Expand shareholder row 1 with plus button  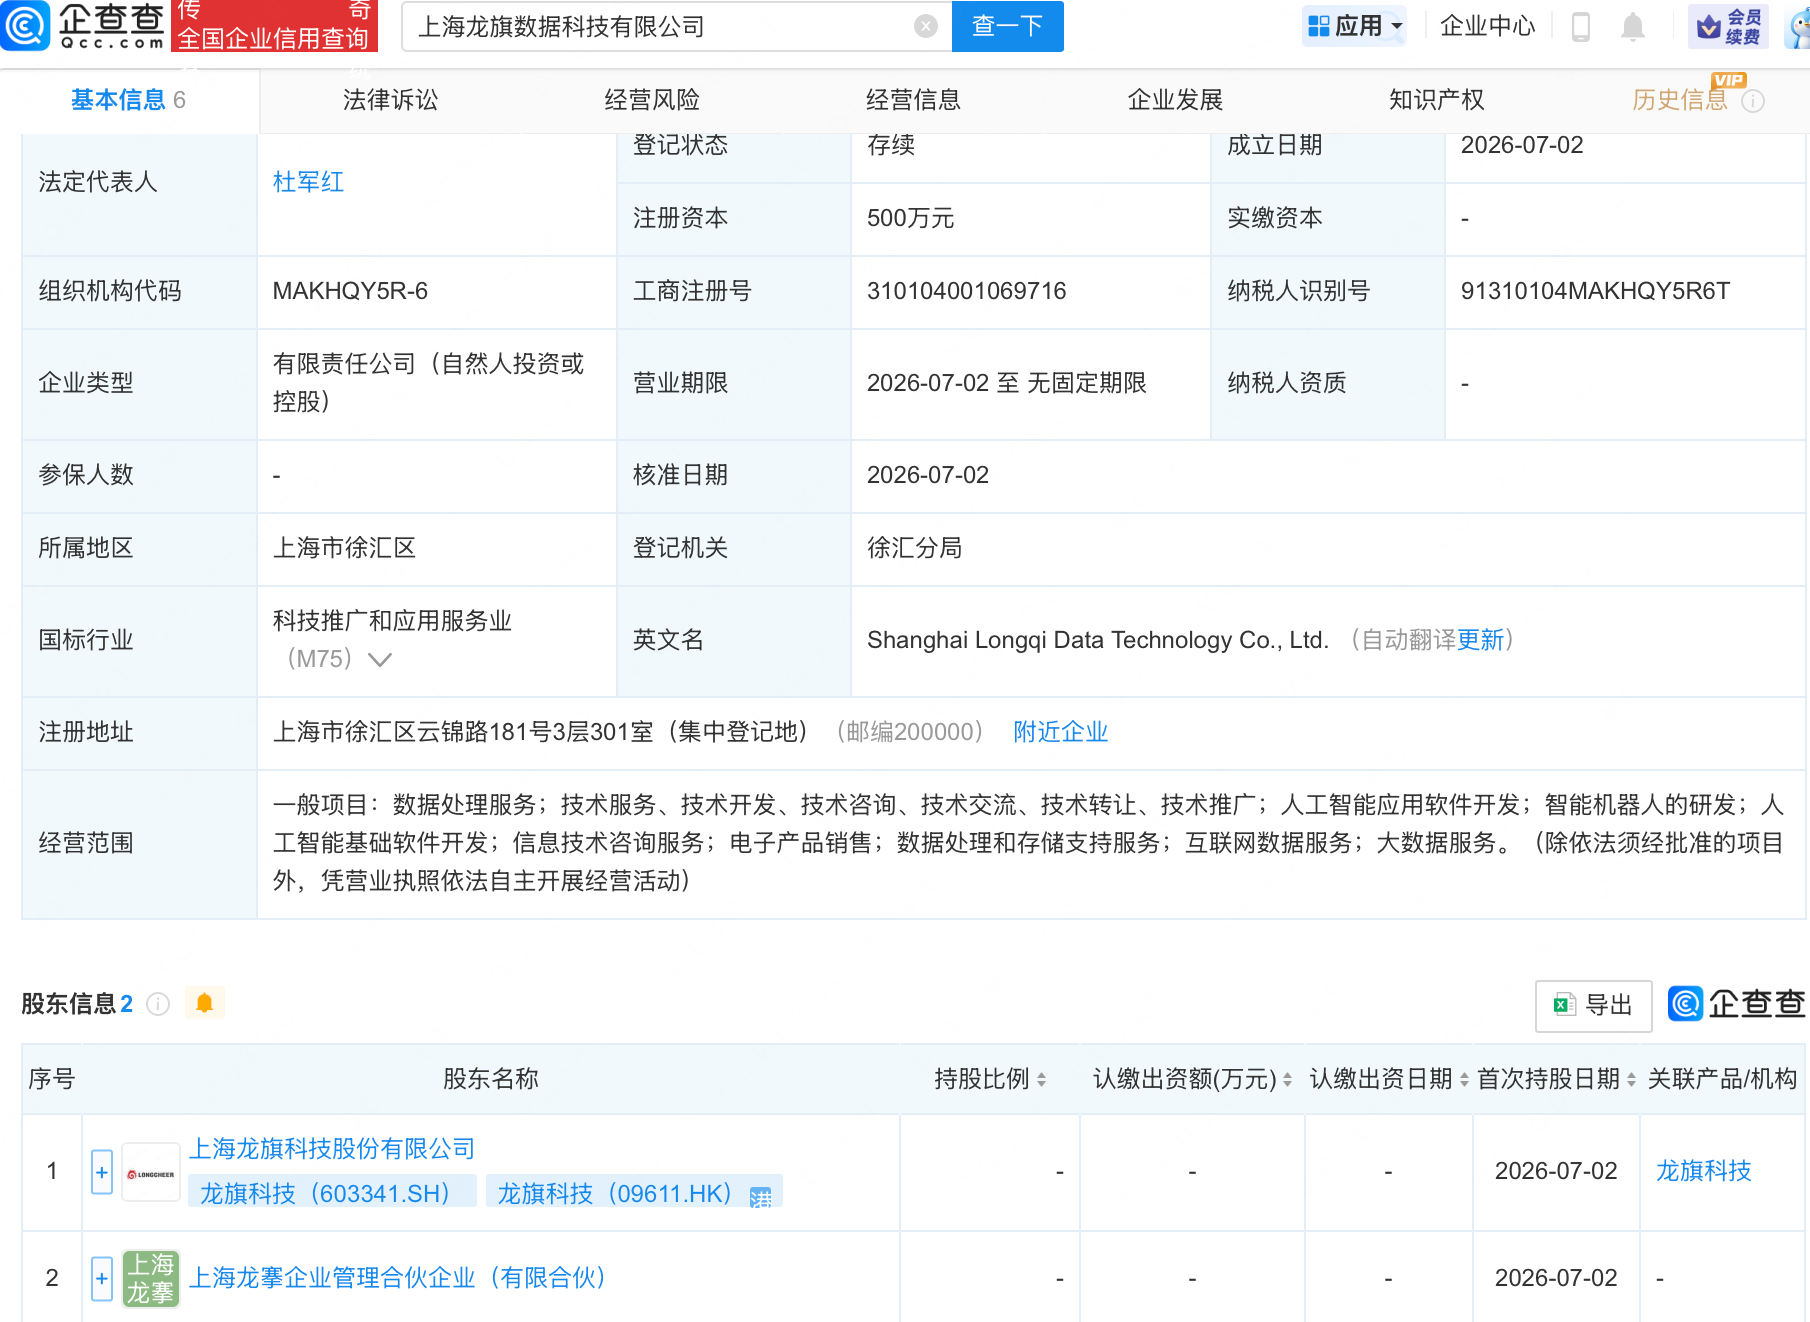(102, 1172)
